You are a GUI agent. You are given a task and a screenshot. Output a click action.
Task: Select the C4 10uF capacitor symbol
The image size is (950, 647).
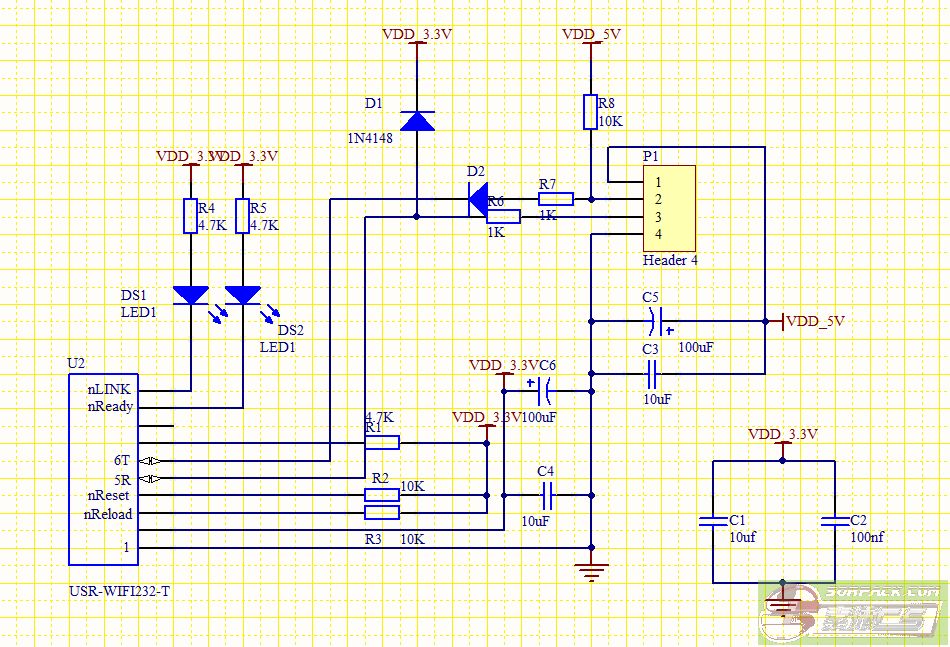tap(547, 494)
